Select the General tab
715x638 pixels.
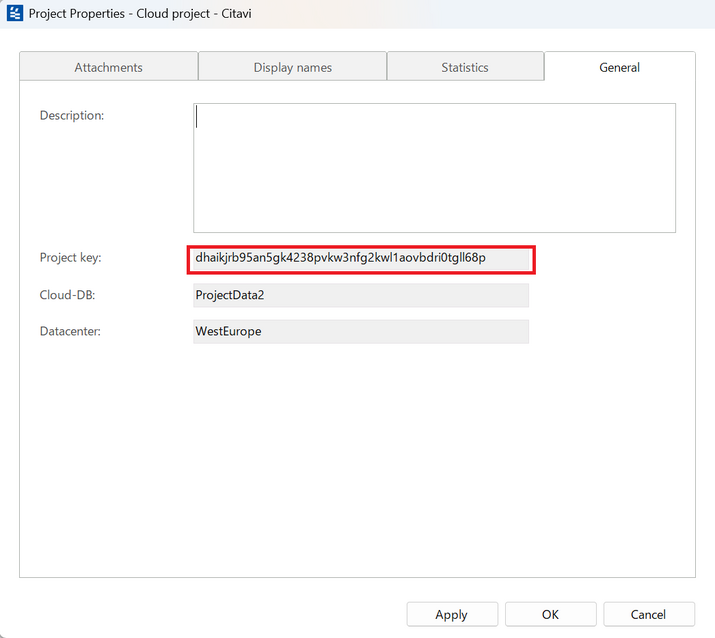(x=619, y=67)
